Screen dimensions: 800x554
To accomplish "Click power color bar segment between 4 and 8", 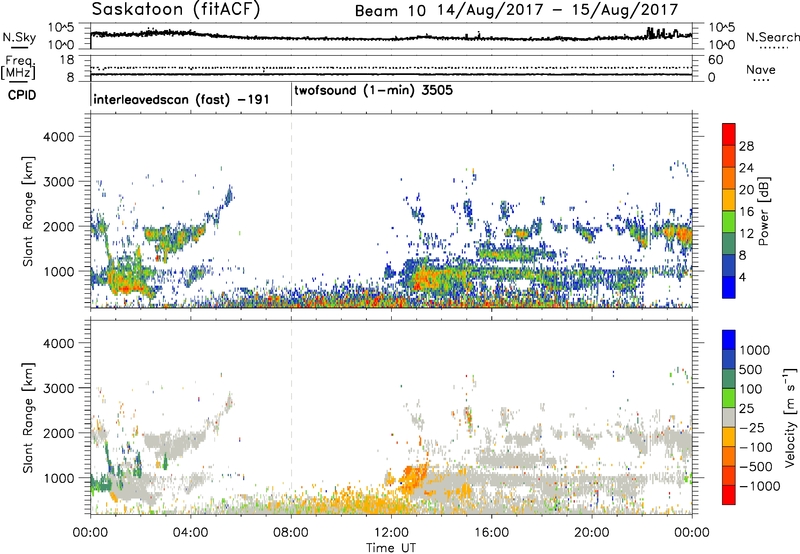I will [729, 266].
